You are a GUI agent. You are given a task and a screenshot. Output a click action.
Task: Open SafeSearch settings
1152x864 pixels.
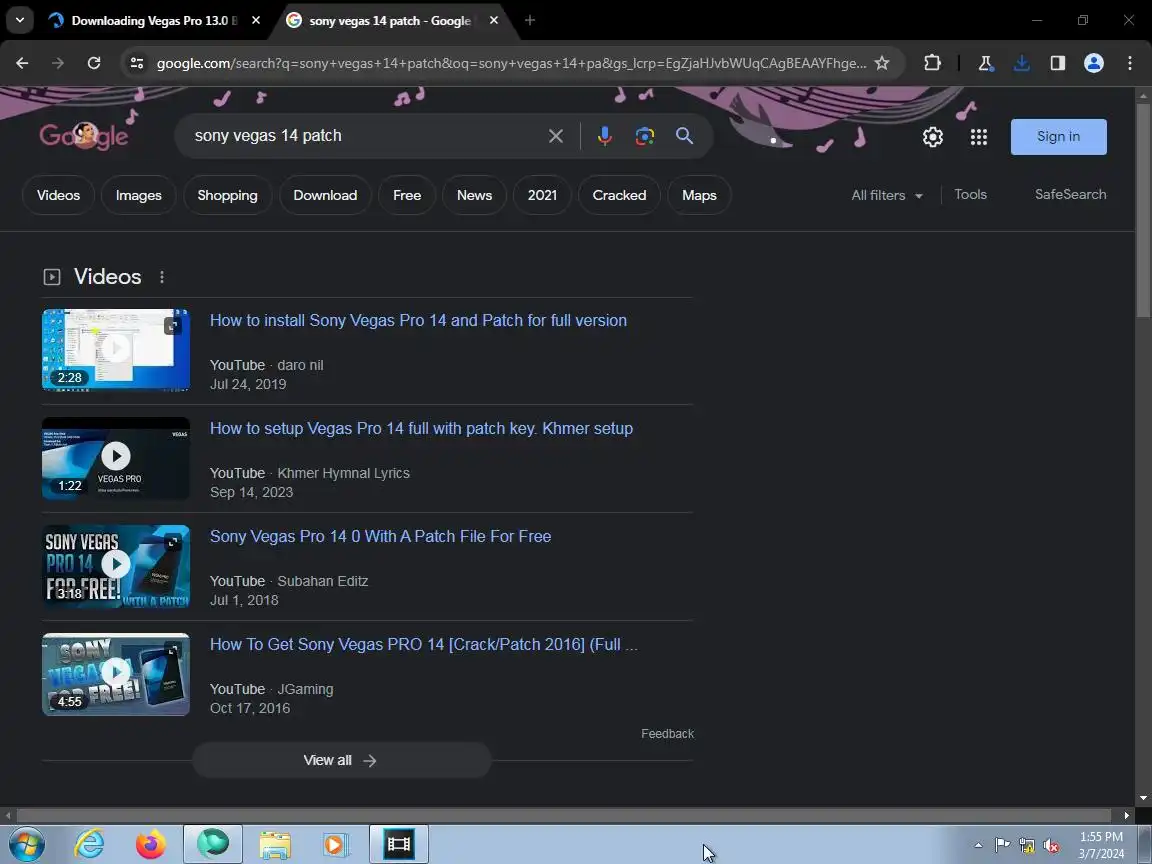pyautogui.click(x=1070, y=195)
